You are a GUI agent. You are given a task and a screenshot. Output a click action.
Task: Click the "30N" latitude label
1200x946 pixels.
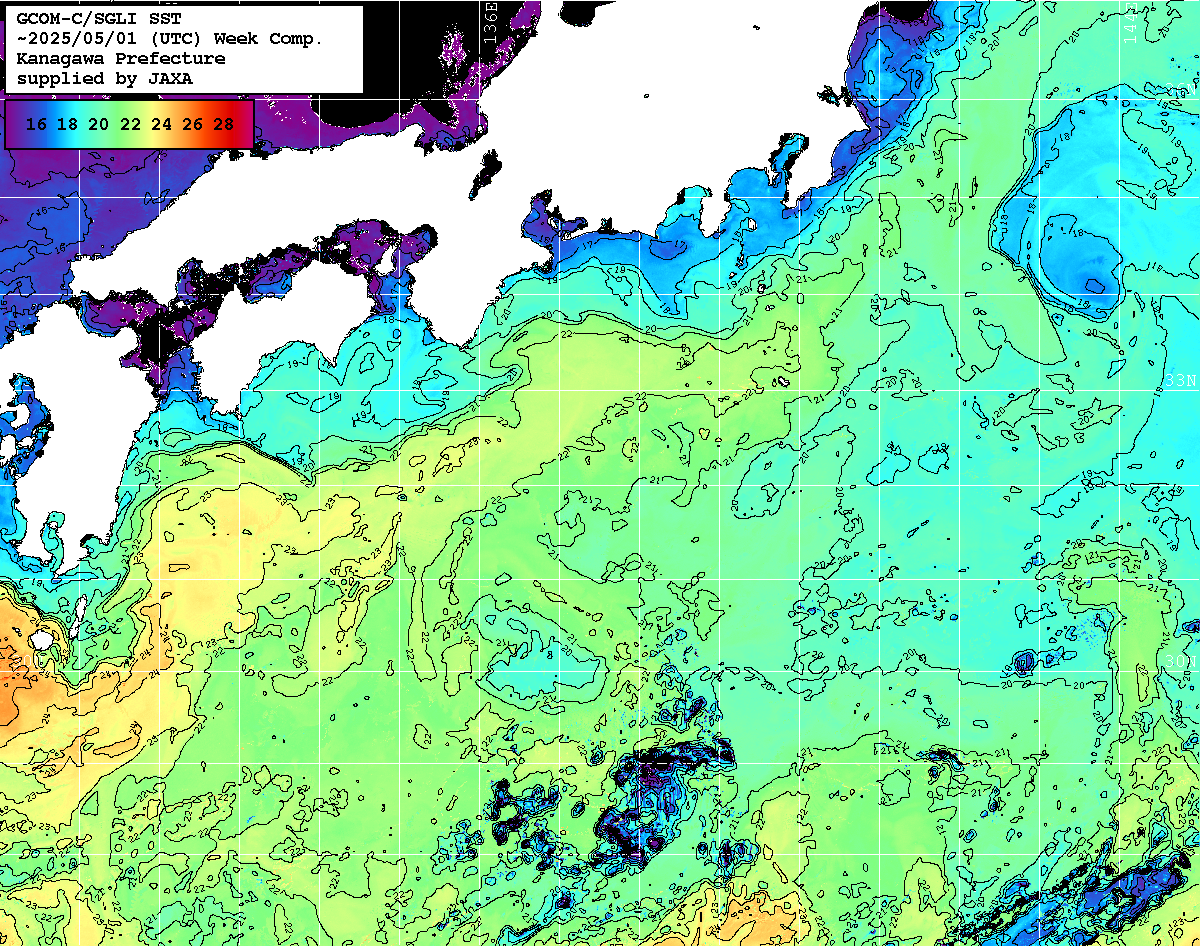click(1182, 662)
